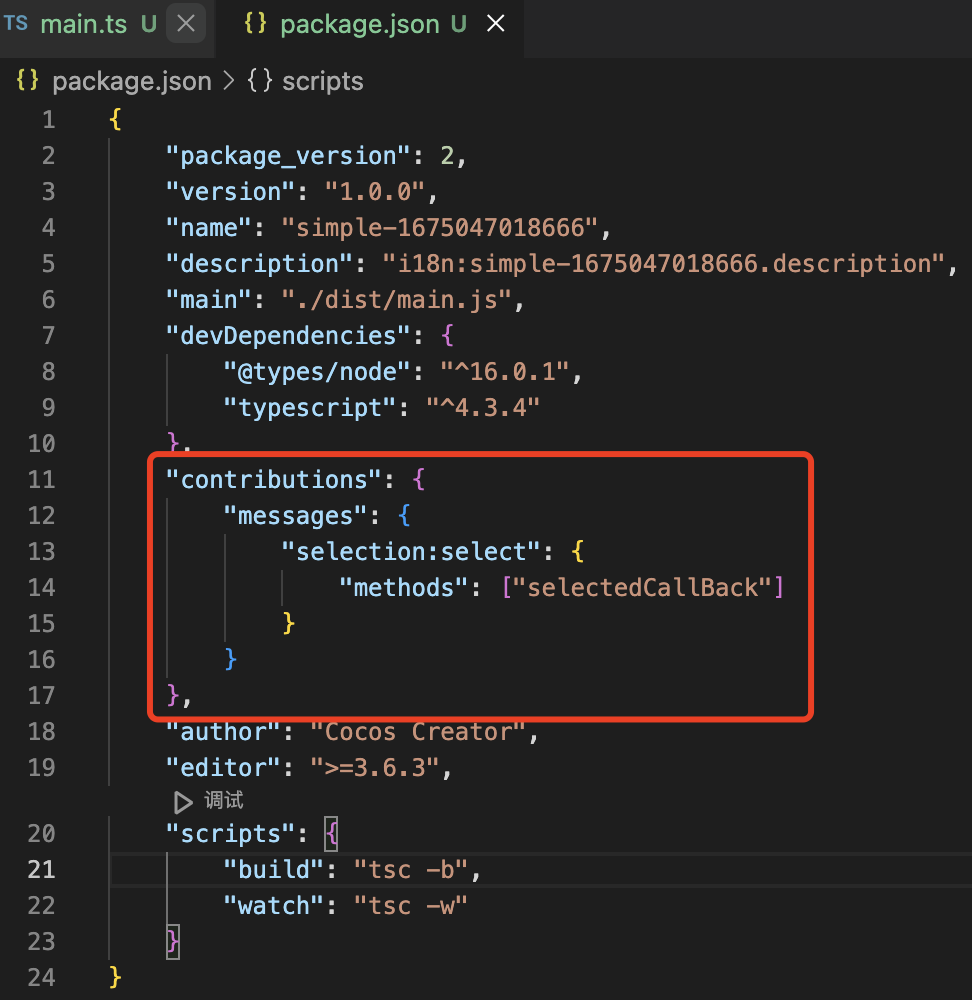Image resolution: width=972 pixels, height=1000 pixels.
Task: Click the "tsc -w" value
Action: [x=411, y=906]
